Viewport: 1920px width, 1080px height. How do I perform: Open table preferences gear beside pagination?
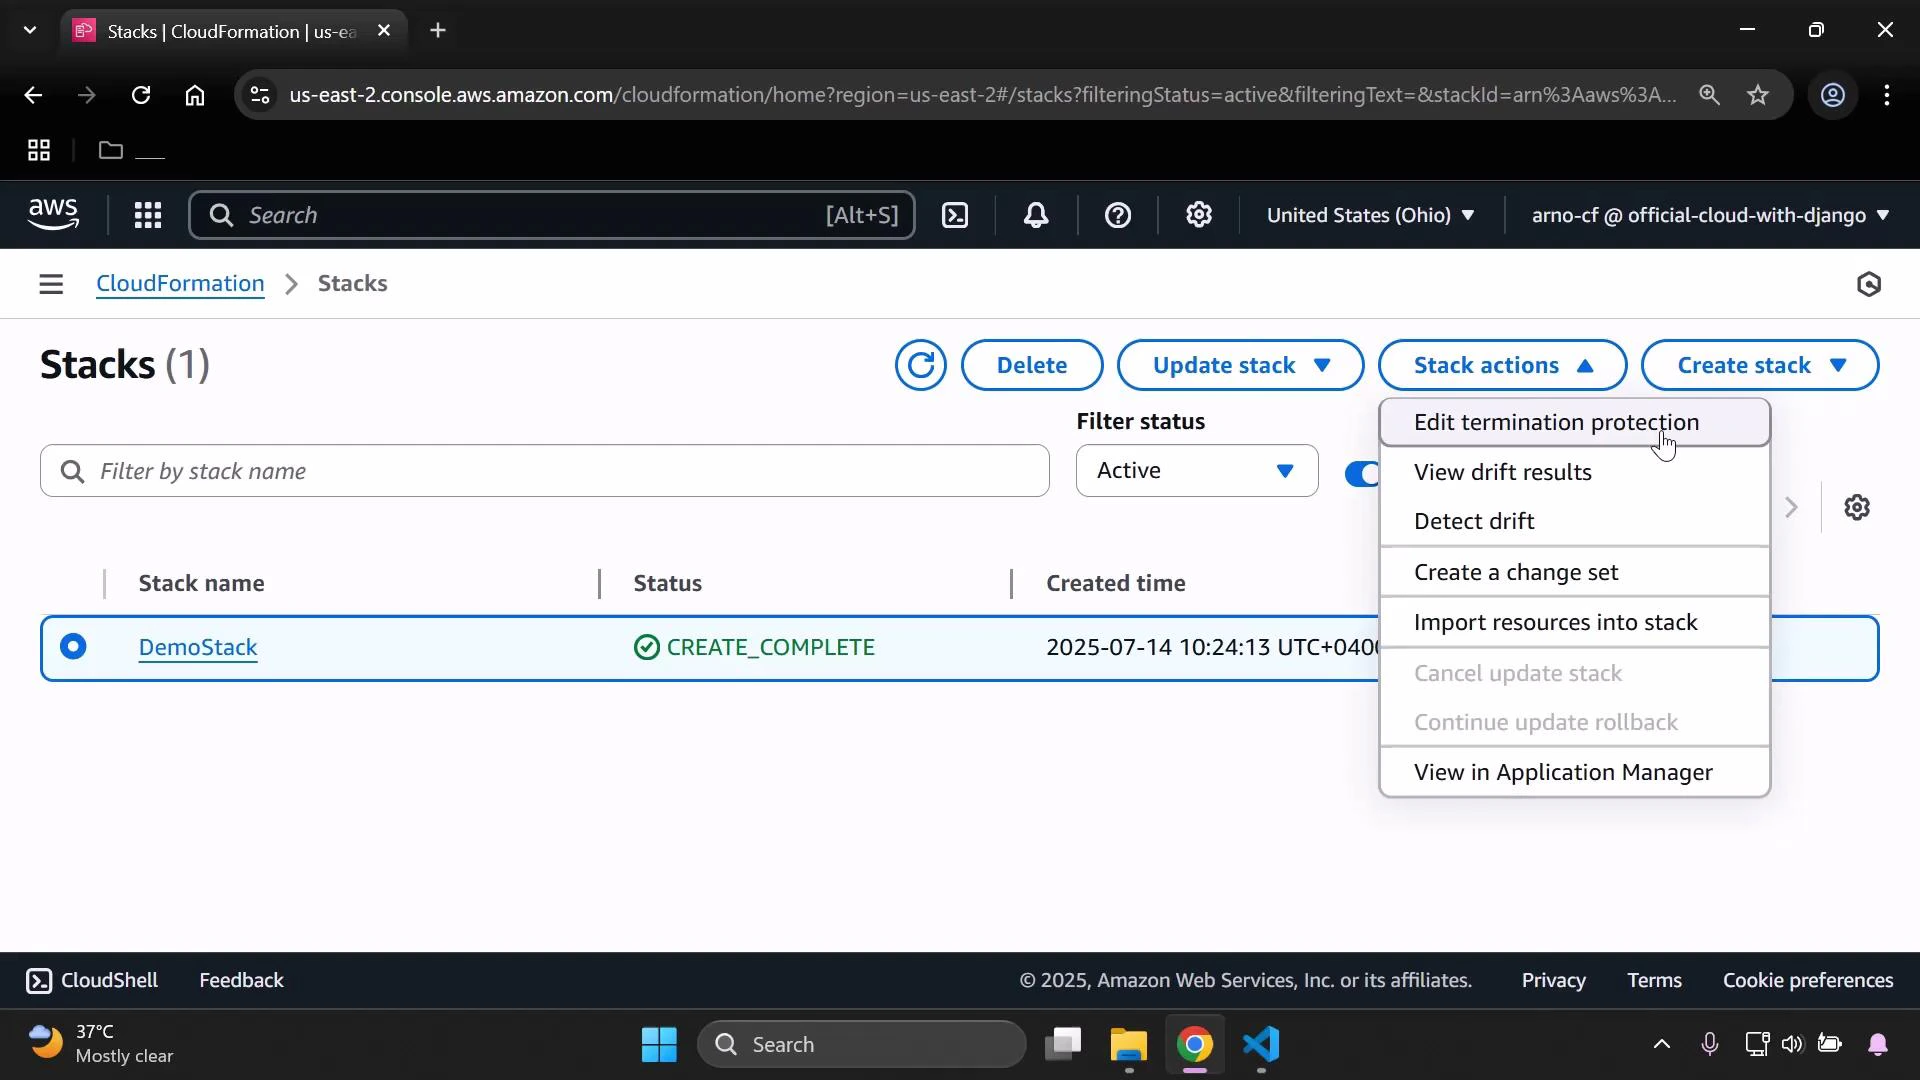1857,507
